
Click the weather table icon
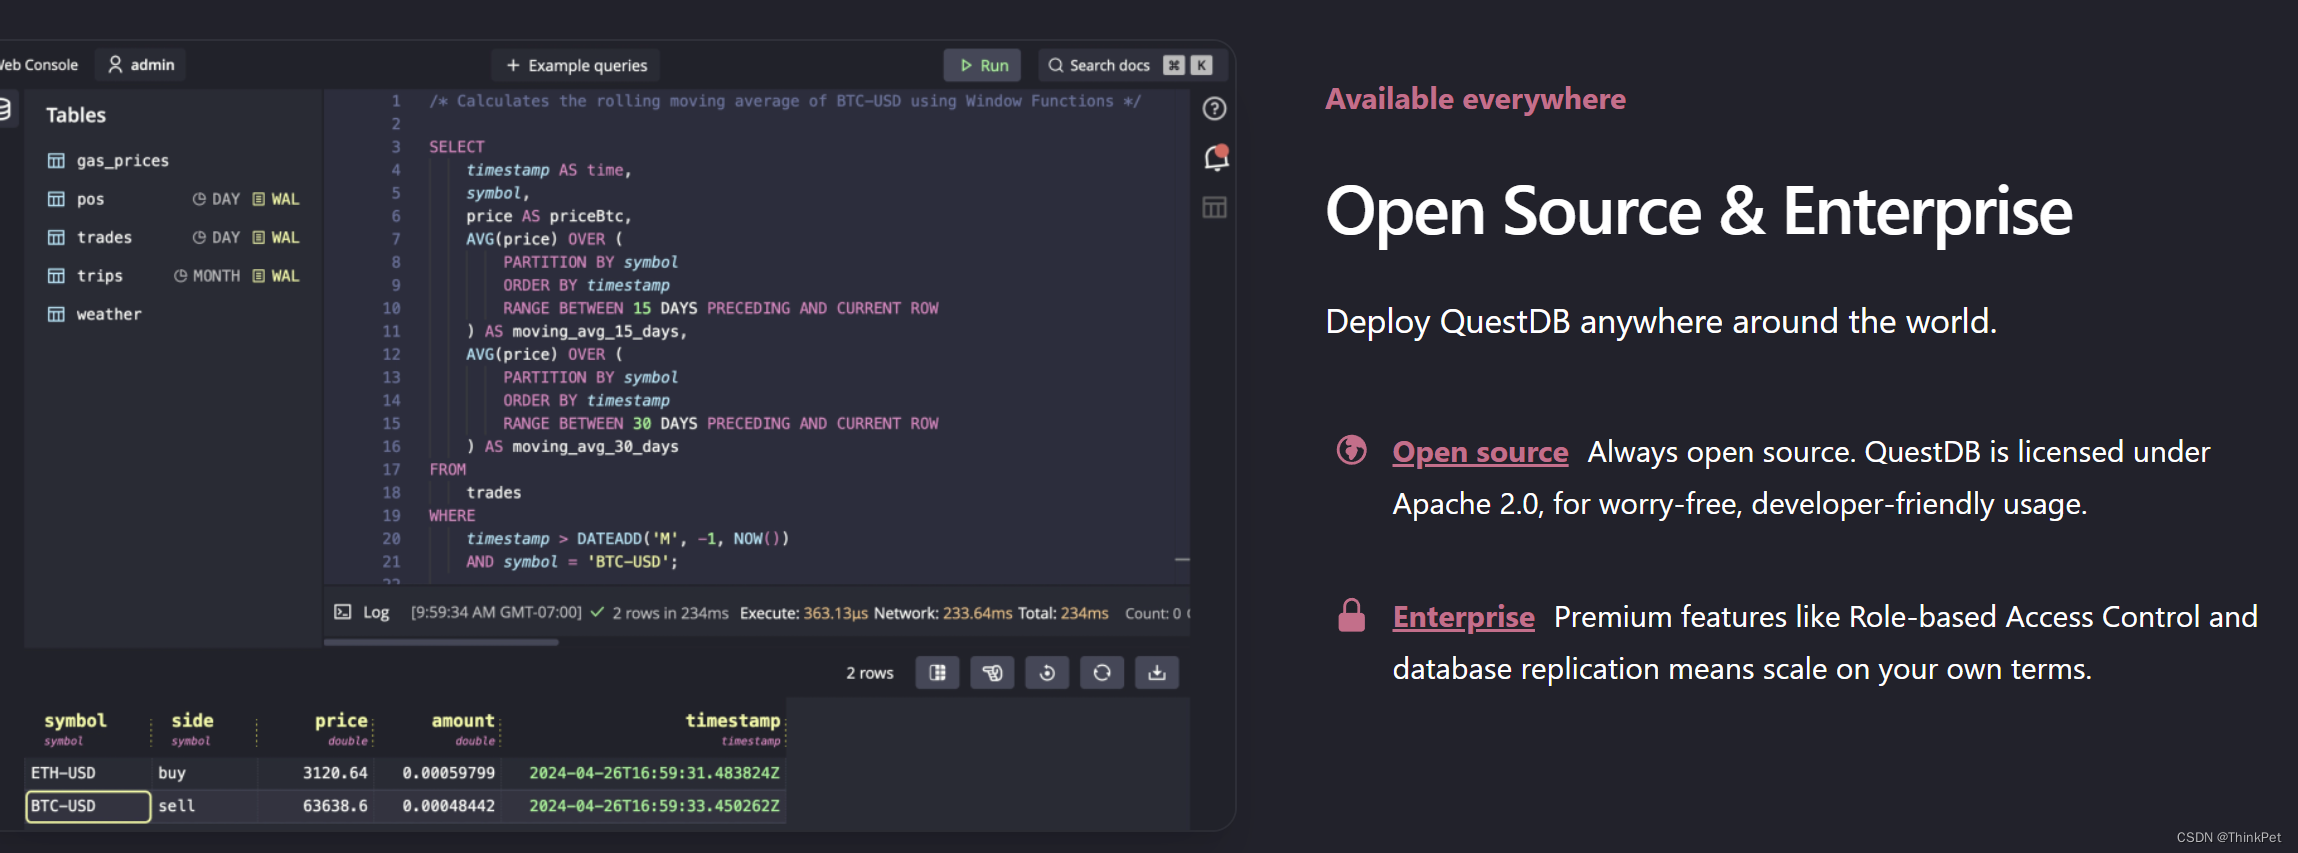[56, 314]
